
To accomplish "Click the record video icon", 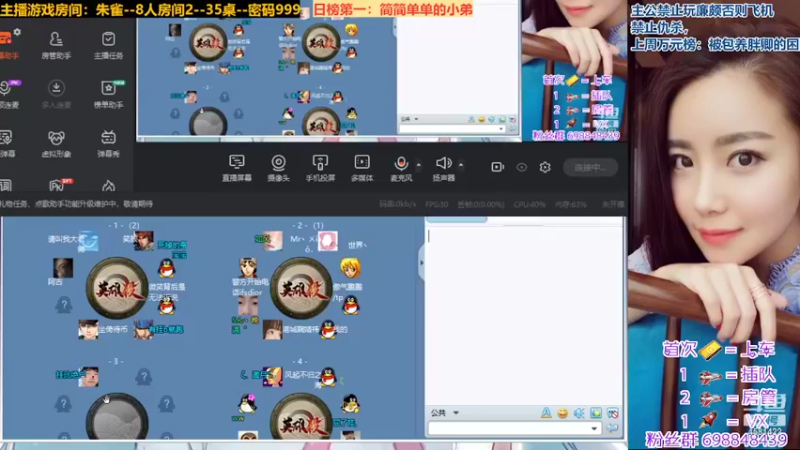I will coord(497,167).
